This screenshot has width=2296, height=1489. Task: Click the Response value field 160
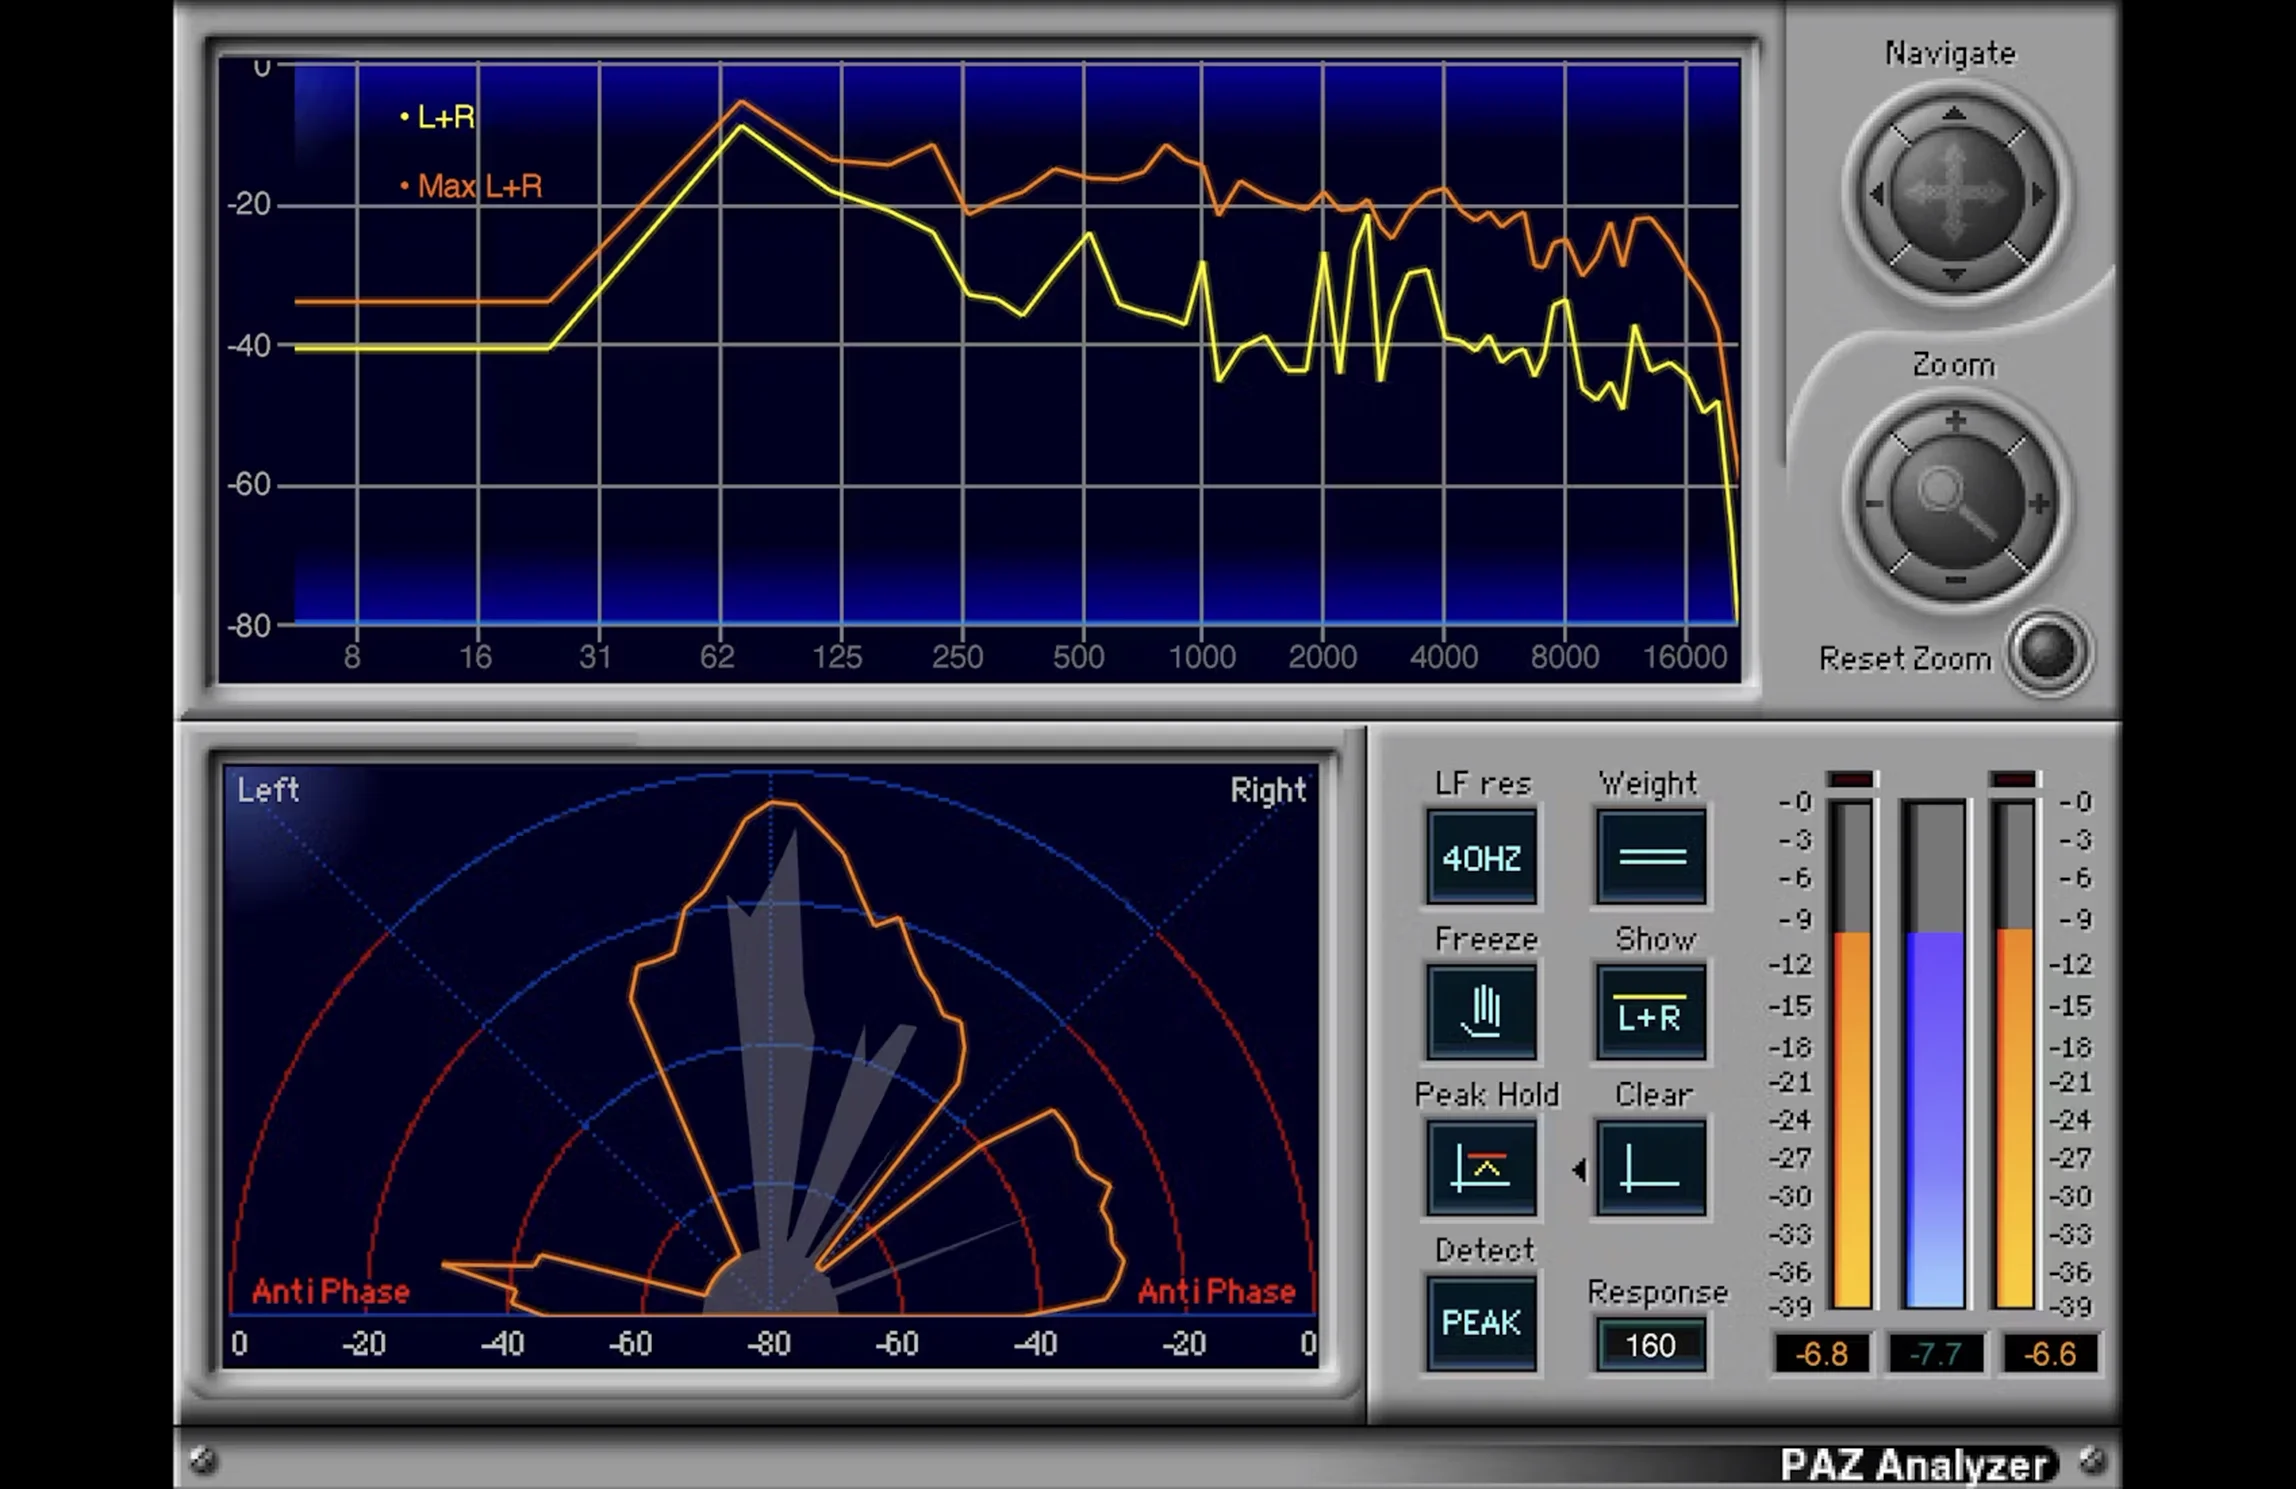pos(1651,1345)
